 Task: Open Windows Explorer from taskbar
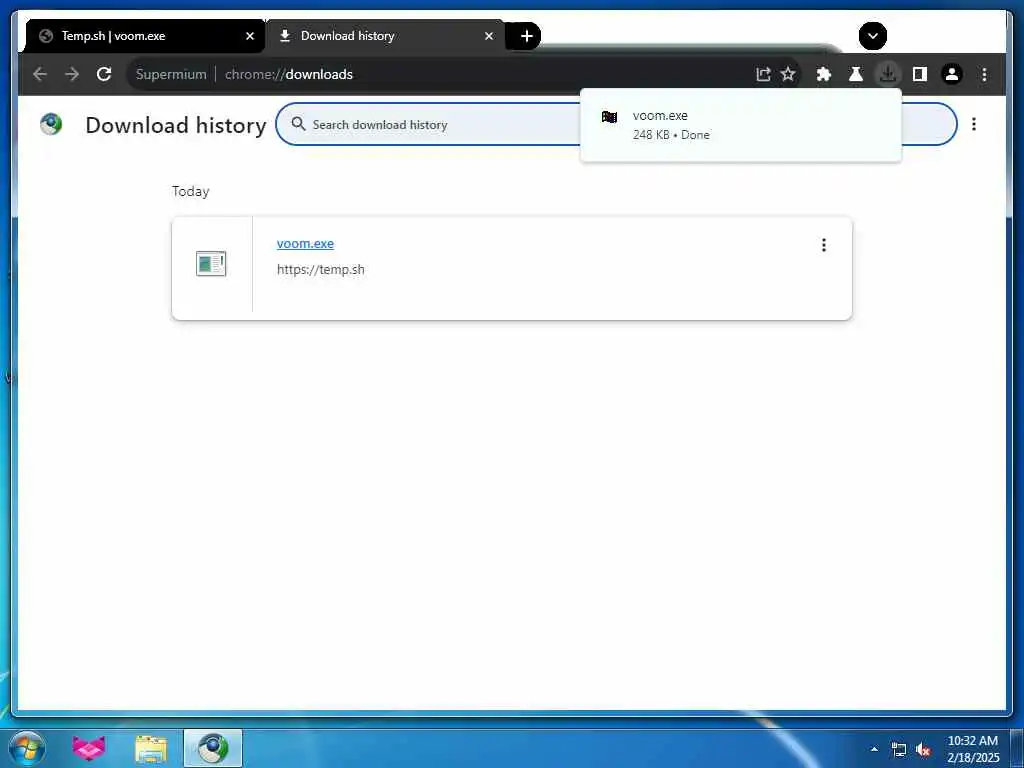151,749
